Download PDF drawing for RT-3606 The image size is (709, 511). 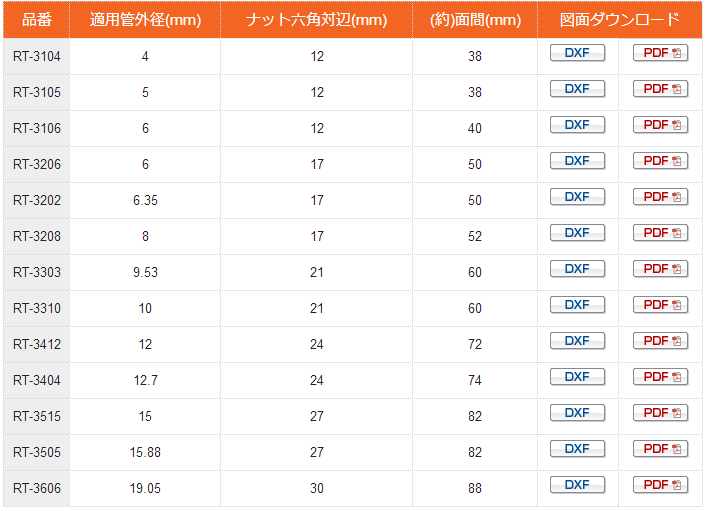[x=661, y=485]
